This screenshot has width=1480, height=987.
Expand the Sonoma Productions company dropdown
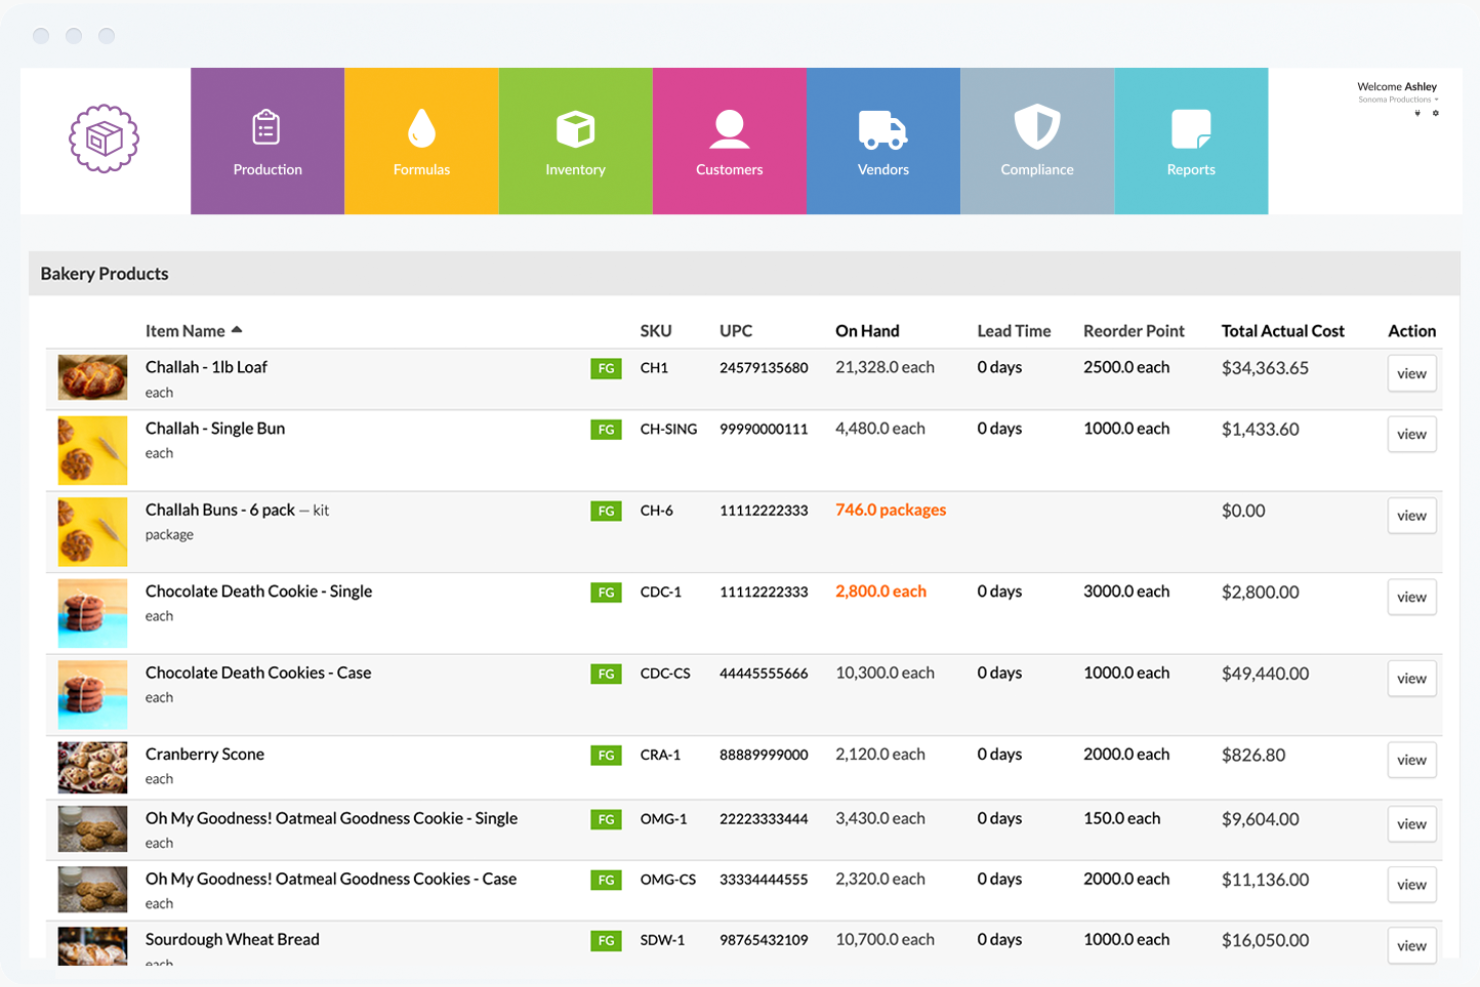pyautogui.click(x=1398, y=99)
